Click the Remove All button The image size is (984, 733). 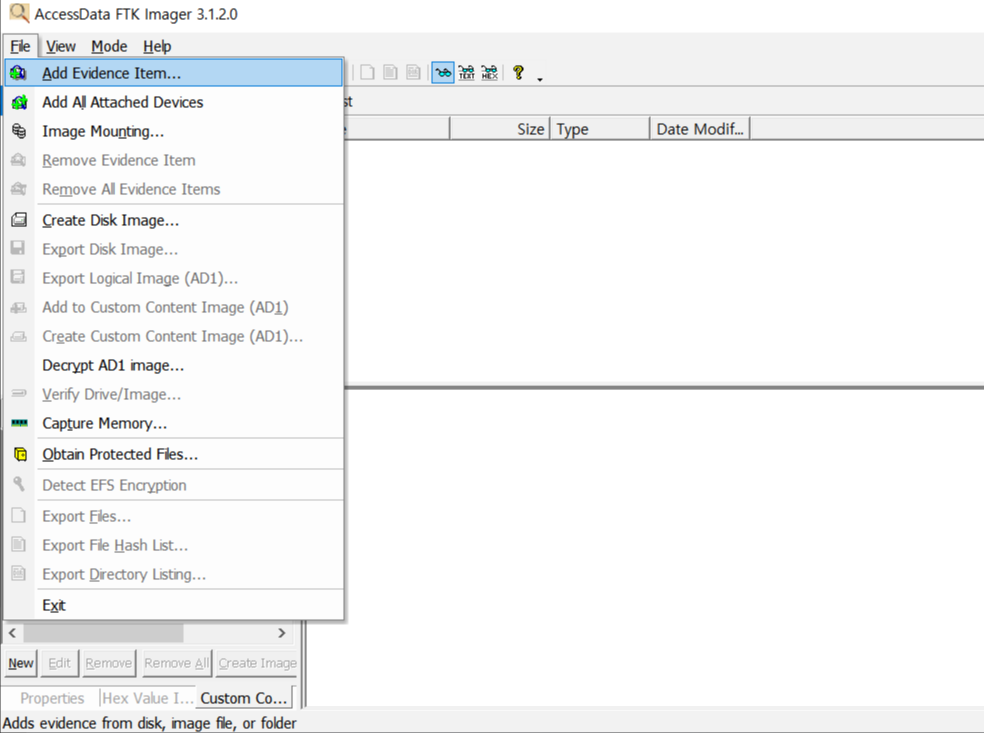coord(176,663)
